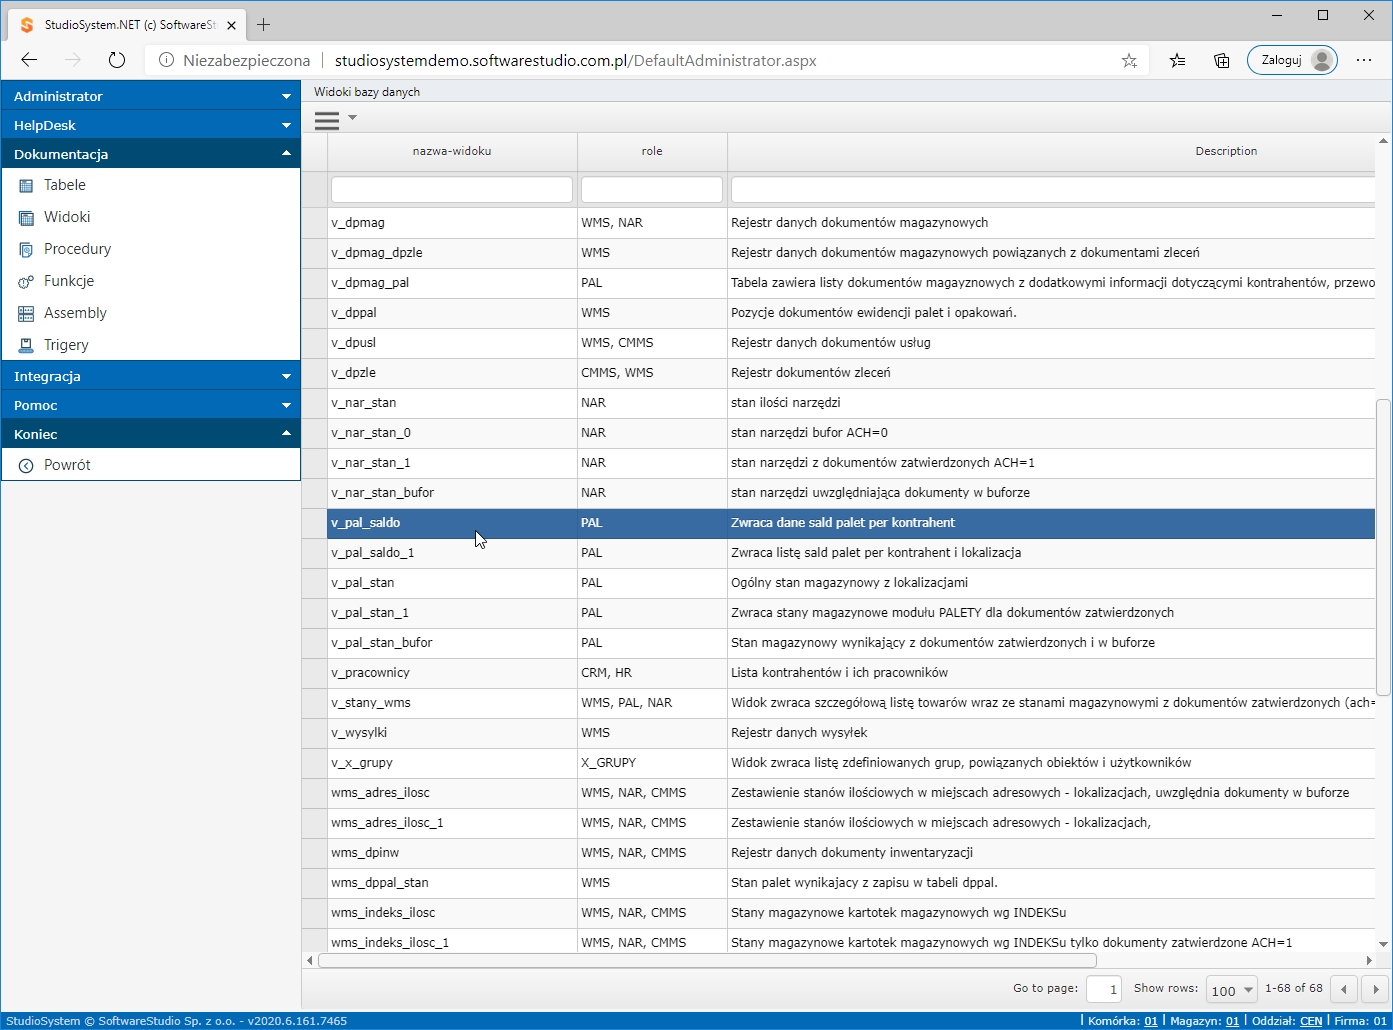The width and height of the screenshot is (1393, 1030).
Task: Click the Powrót back icon
Action: pos(27,465)
